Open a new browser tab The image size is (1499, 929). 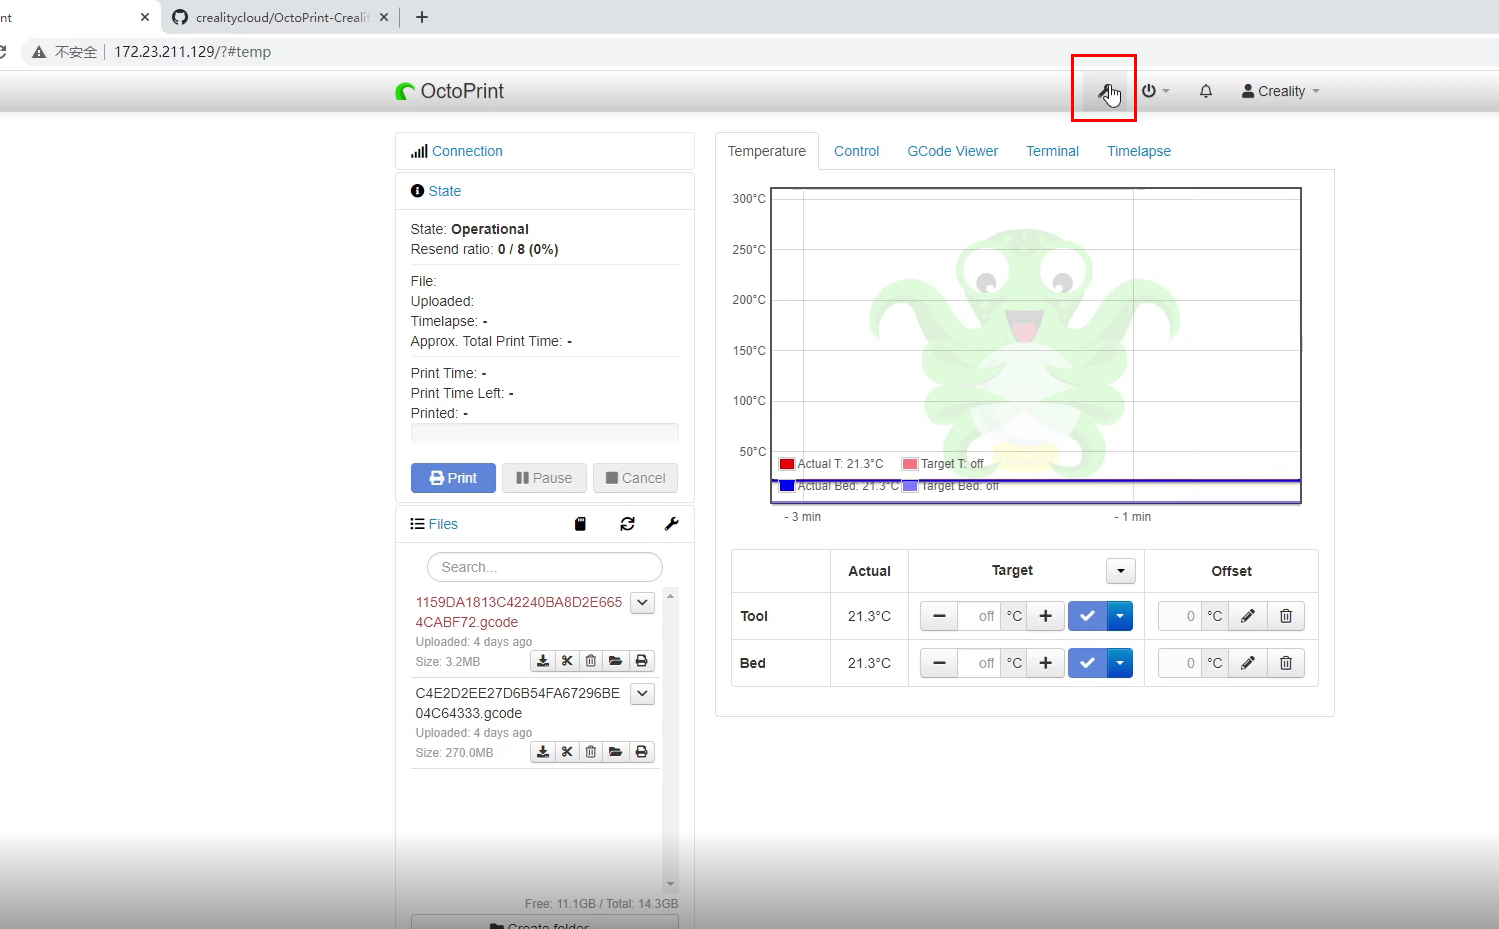click(x=422, y=17)
